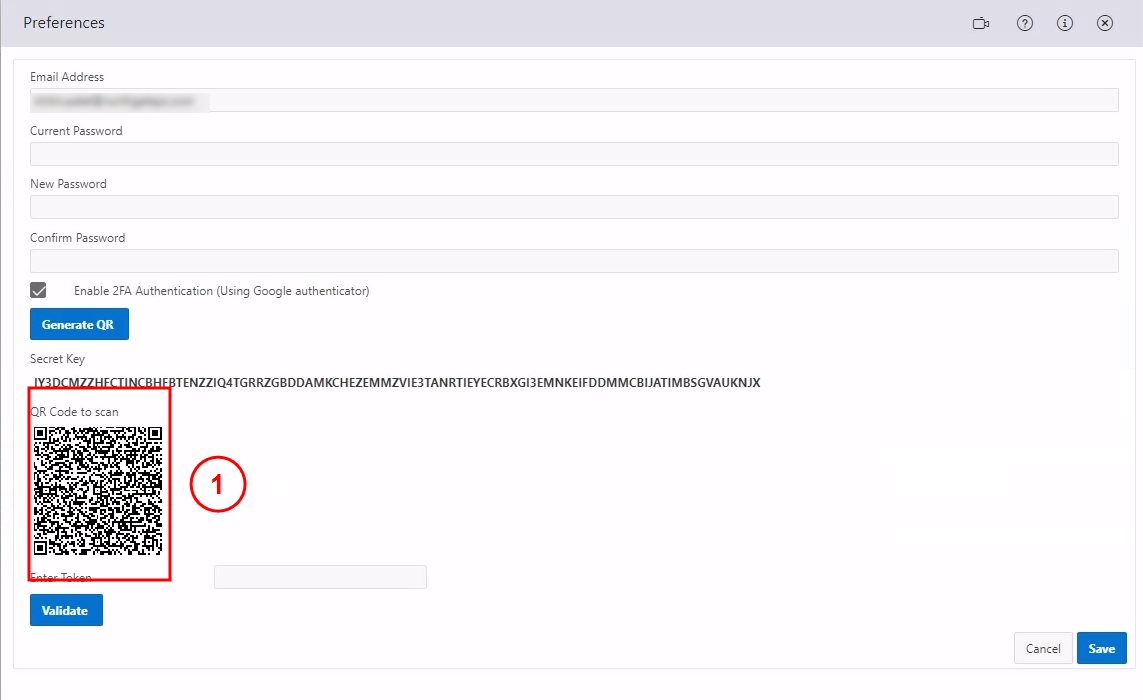Click the "QR Code to scan" label
The width and height of the screenshot is (1143, 700).
coord(76,412)
